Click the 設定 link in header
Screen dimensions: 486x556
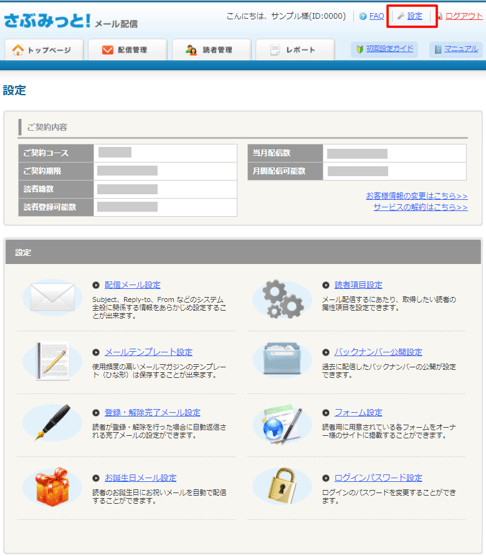414,16
